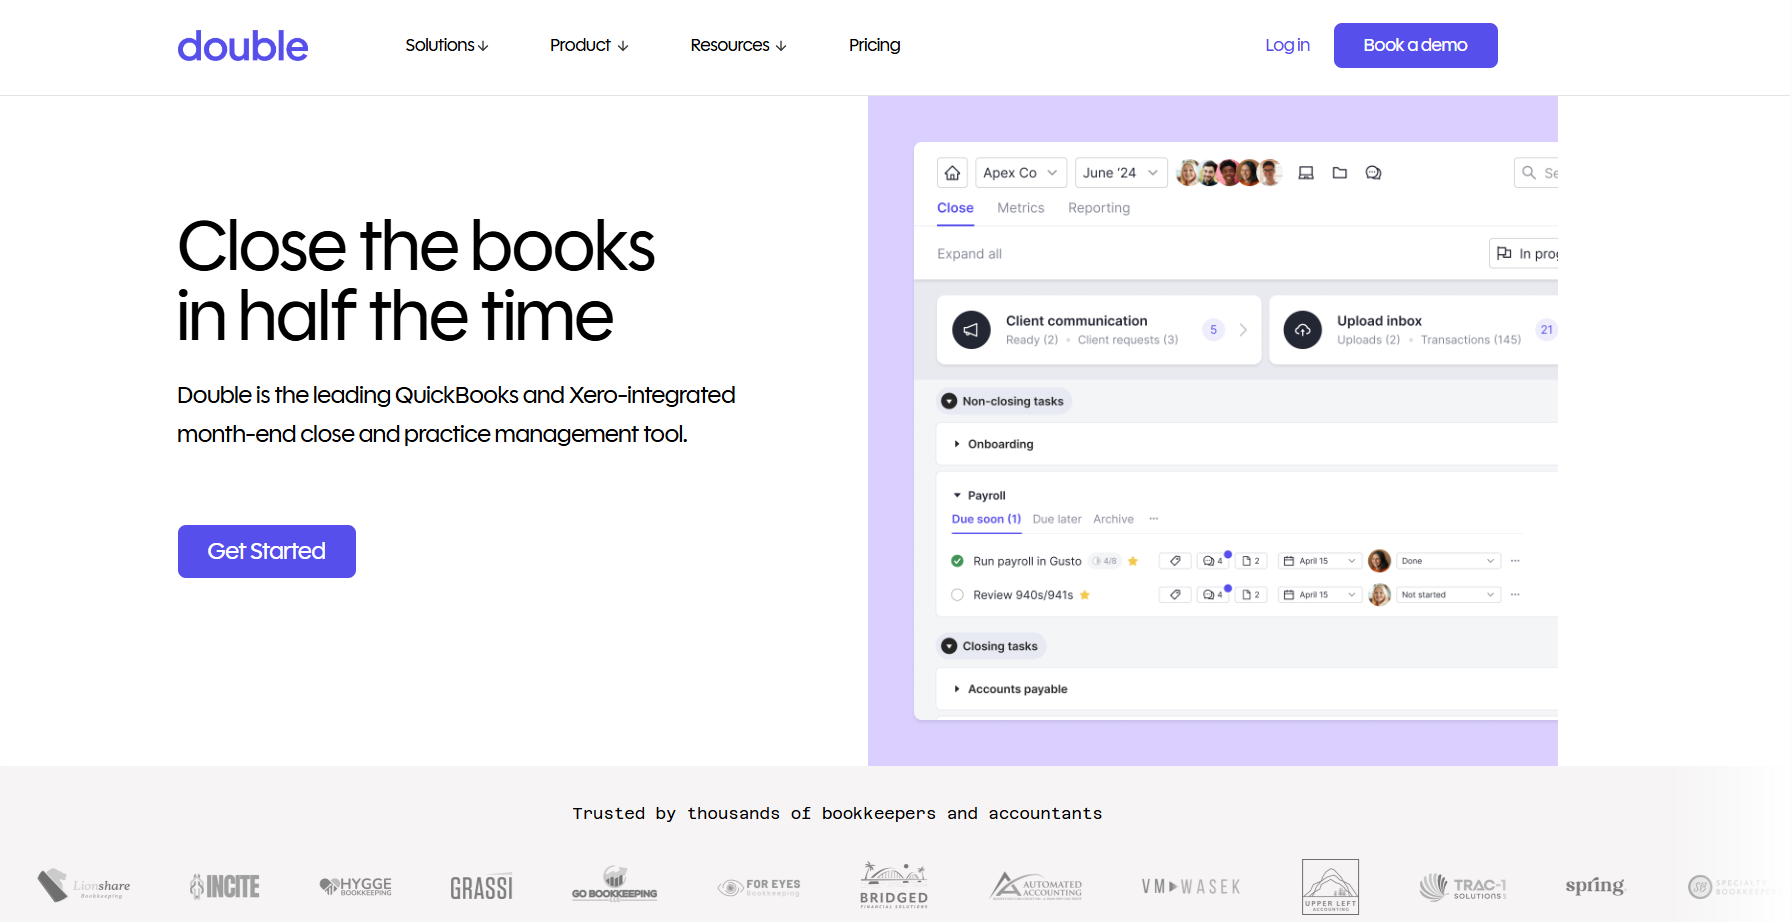Viewport: 1792px width, 922px height.
Task: Click the star on Review 940s/941s
Action: pyautogui.click(x=1085, y=595)
